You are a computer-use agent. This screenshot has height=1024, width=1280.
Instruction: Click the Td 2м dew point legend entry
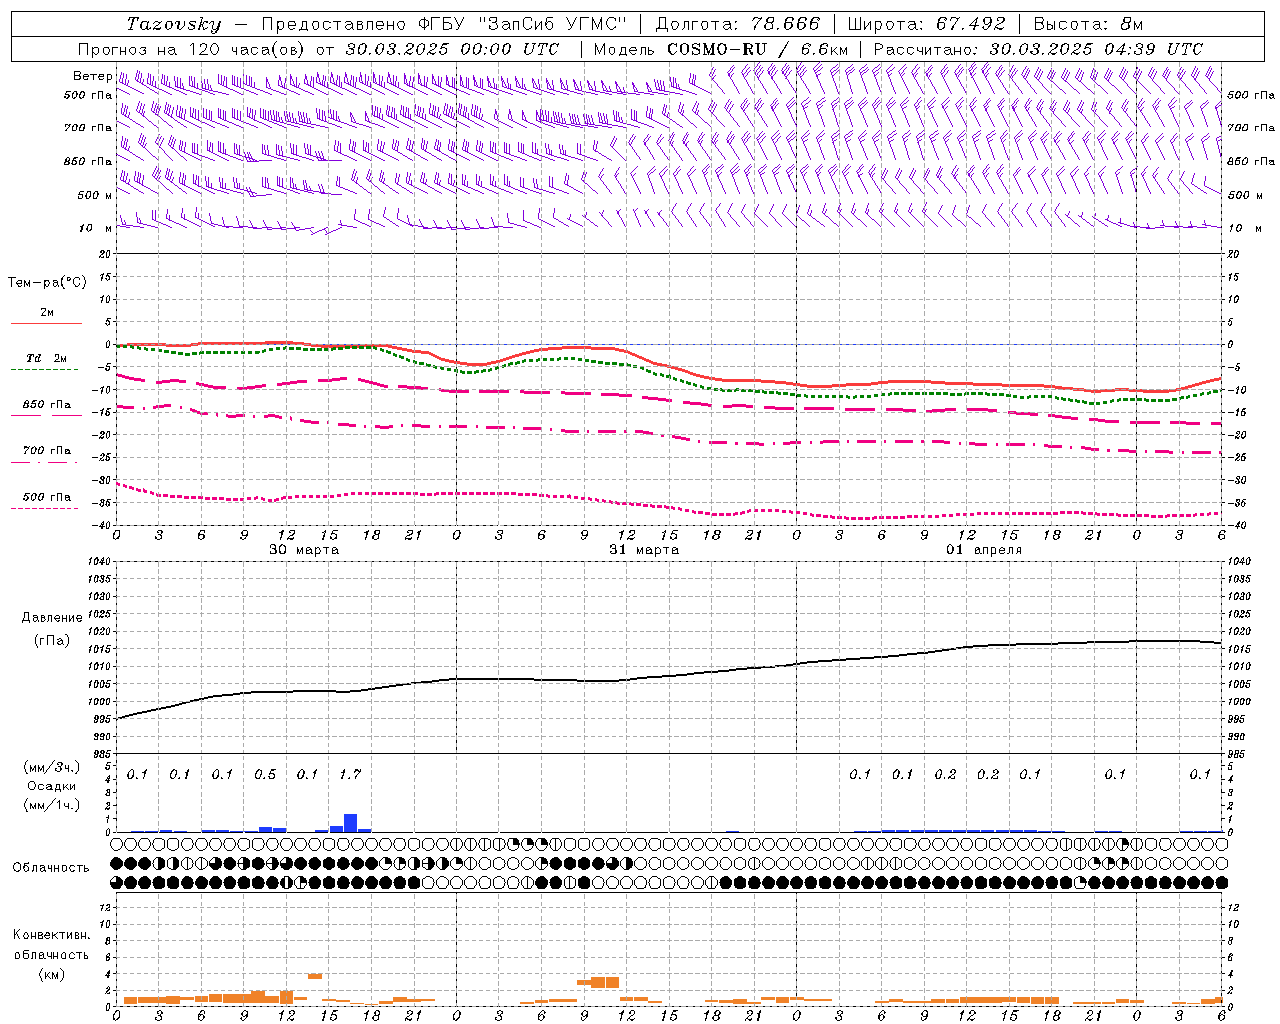pos(46,358)
